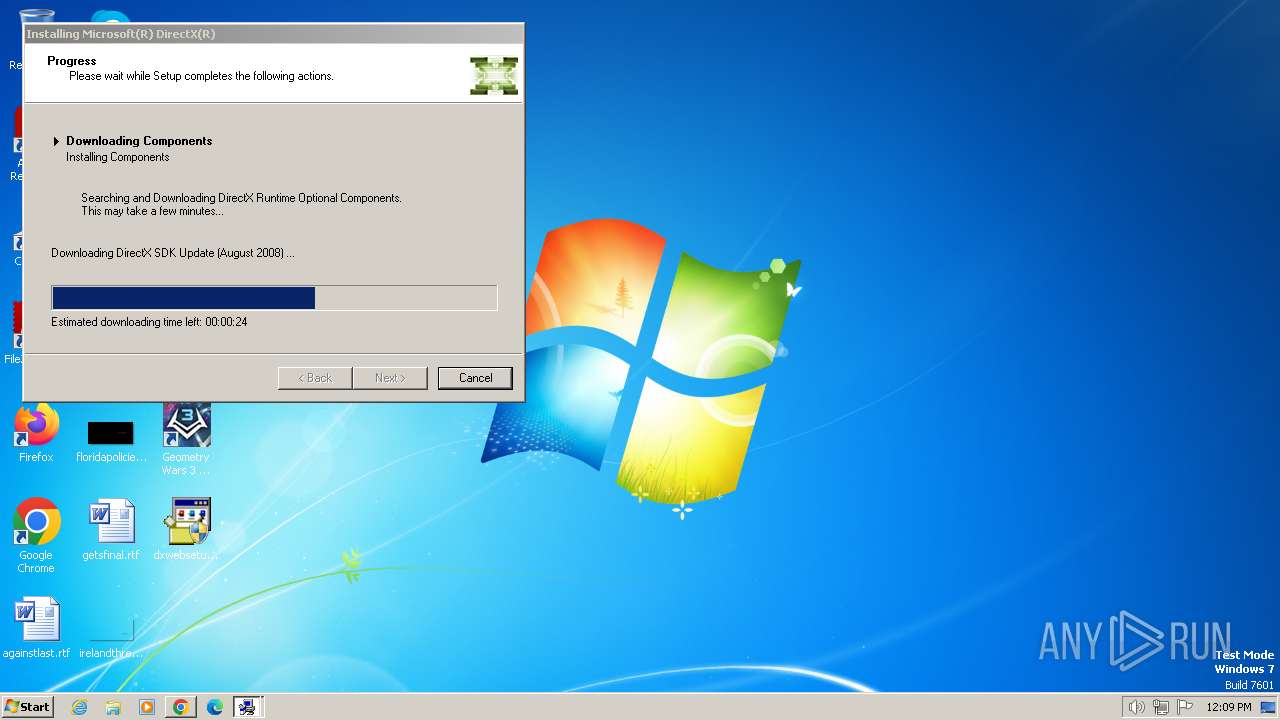Screen dimensions: 1280x720
Task: Open Microsoft Edge from the taskbar
Action: coord(215,707)
